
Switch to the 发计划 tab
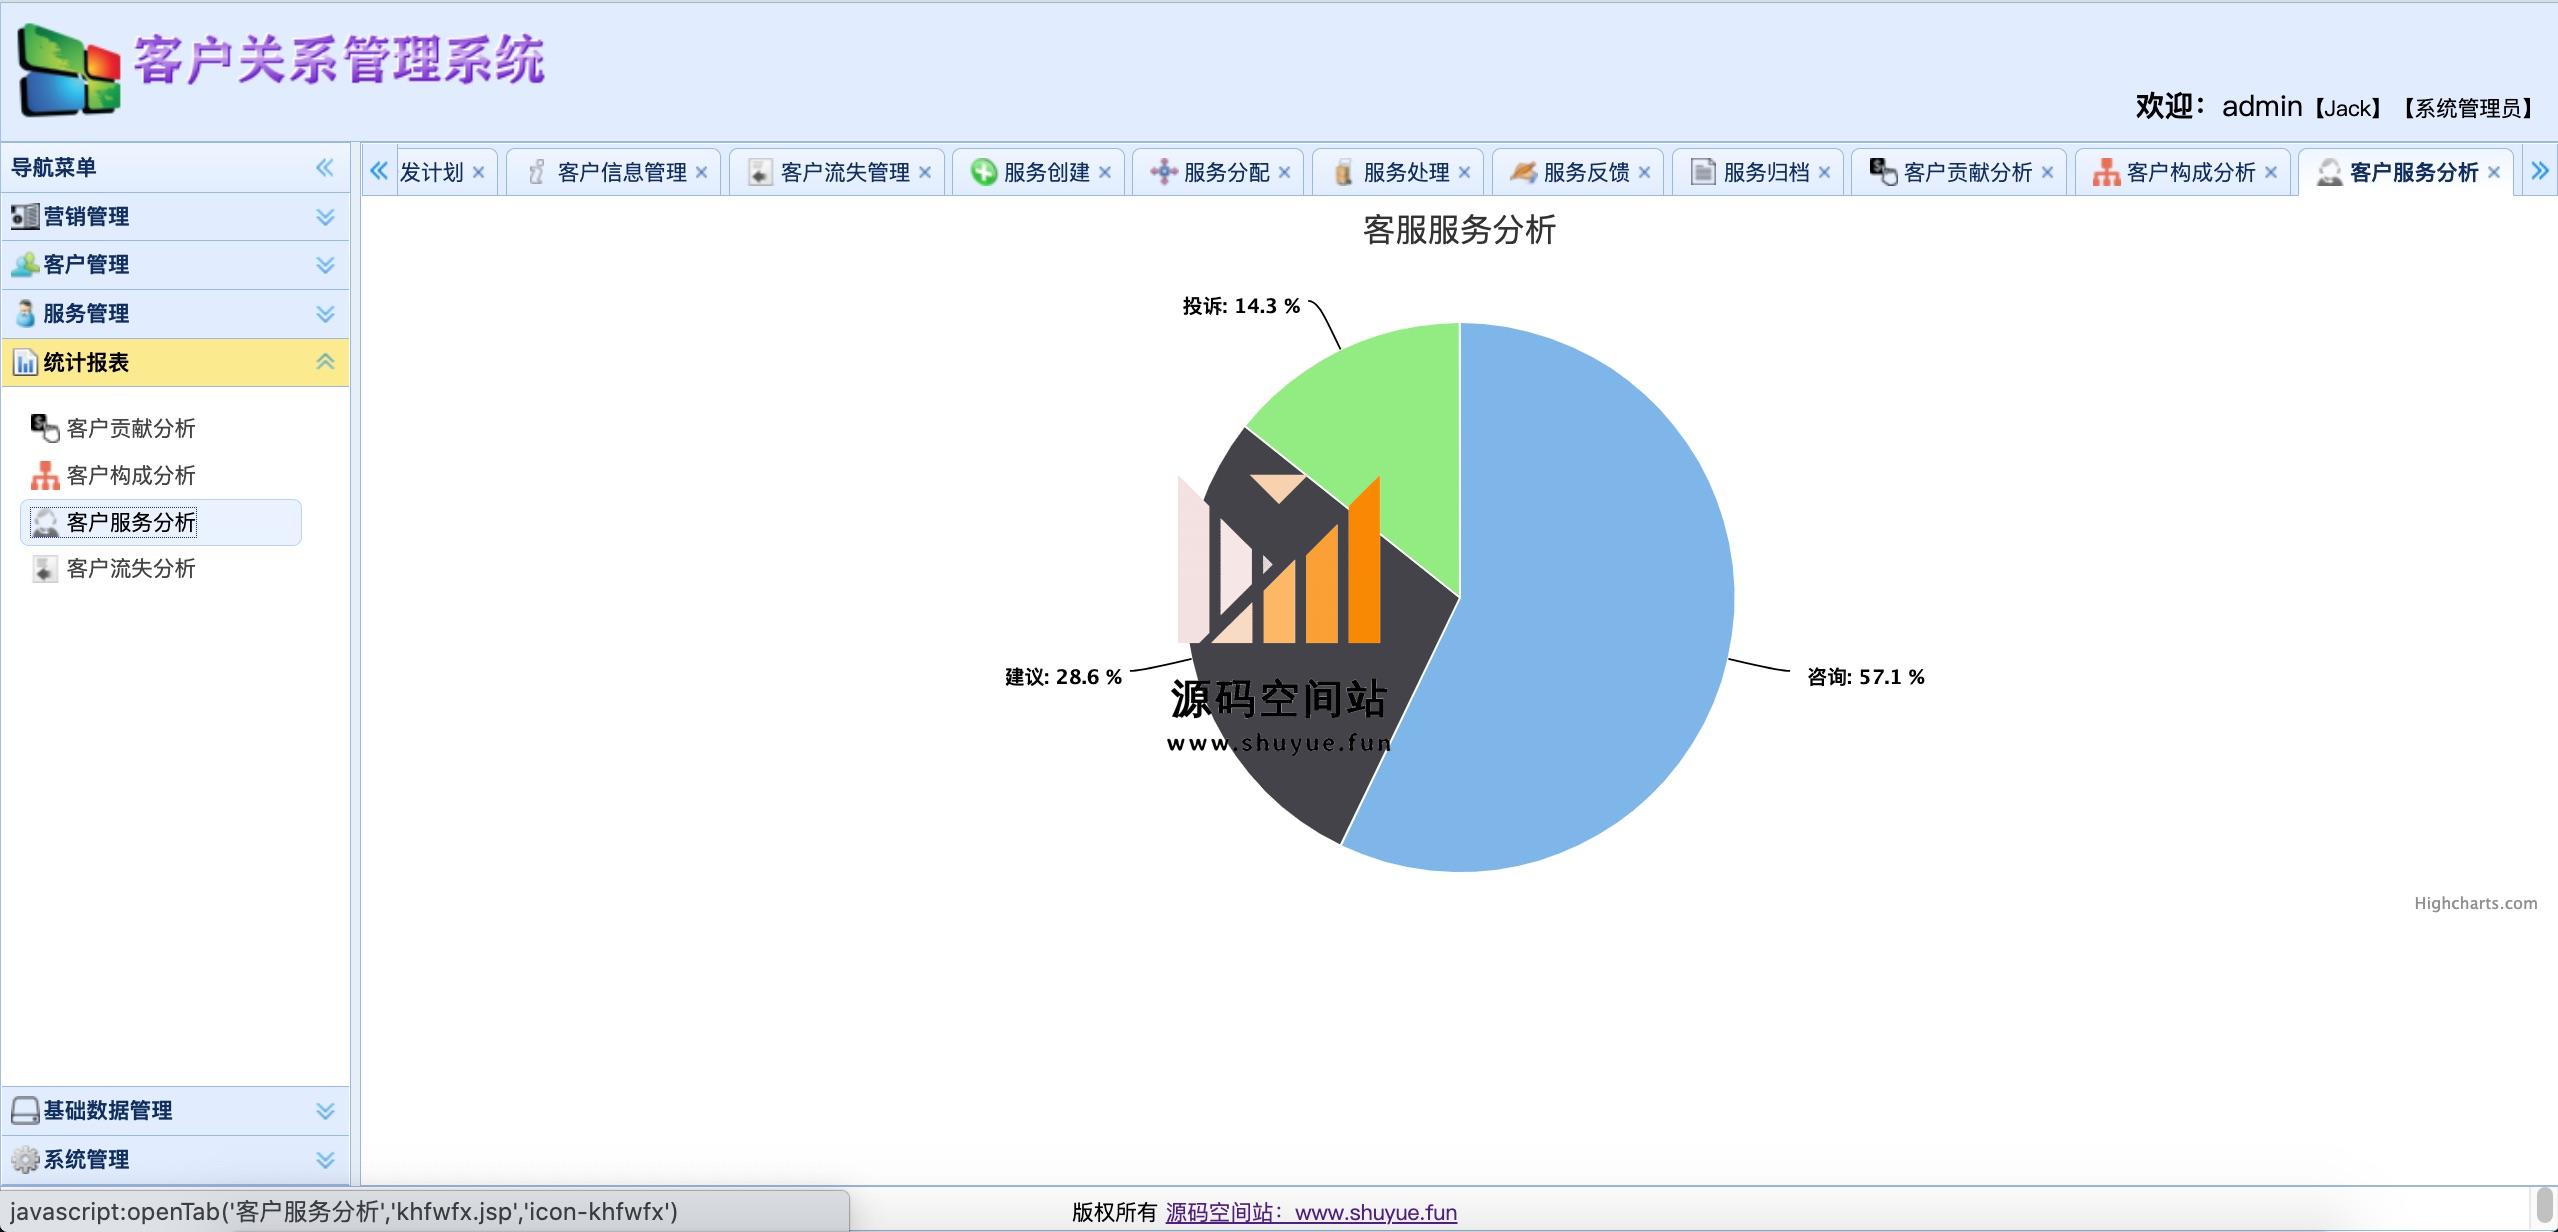coord(431,172)
